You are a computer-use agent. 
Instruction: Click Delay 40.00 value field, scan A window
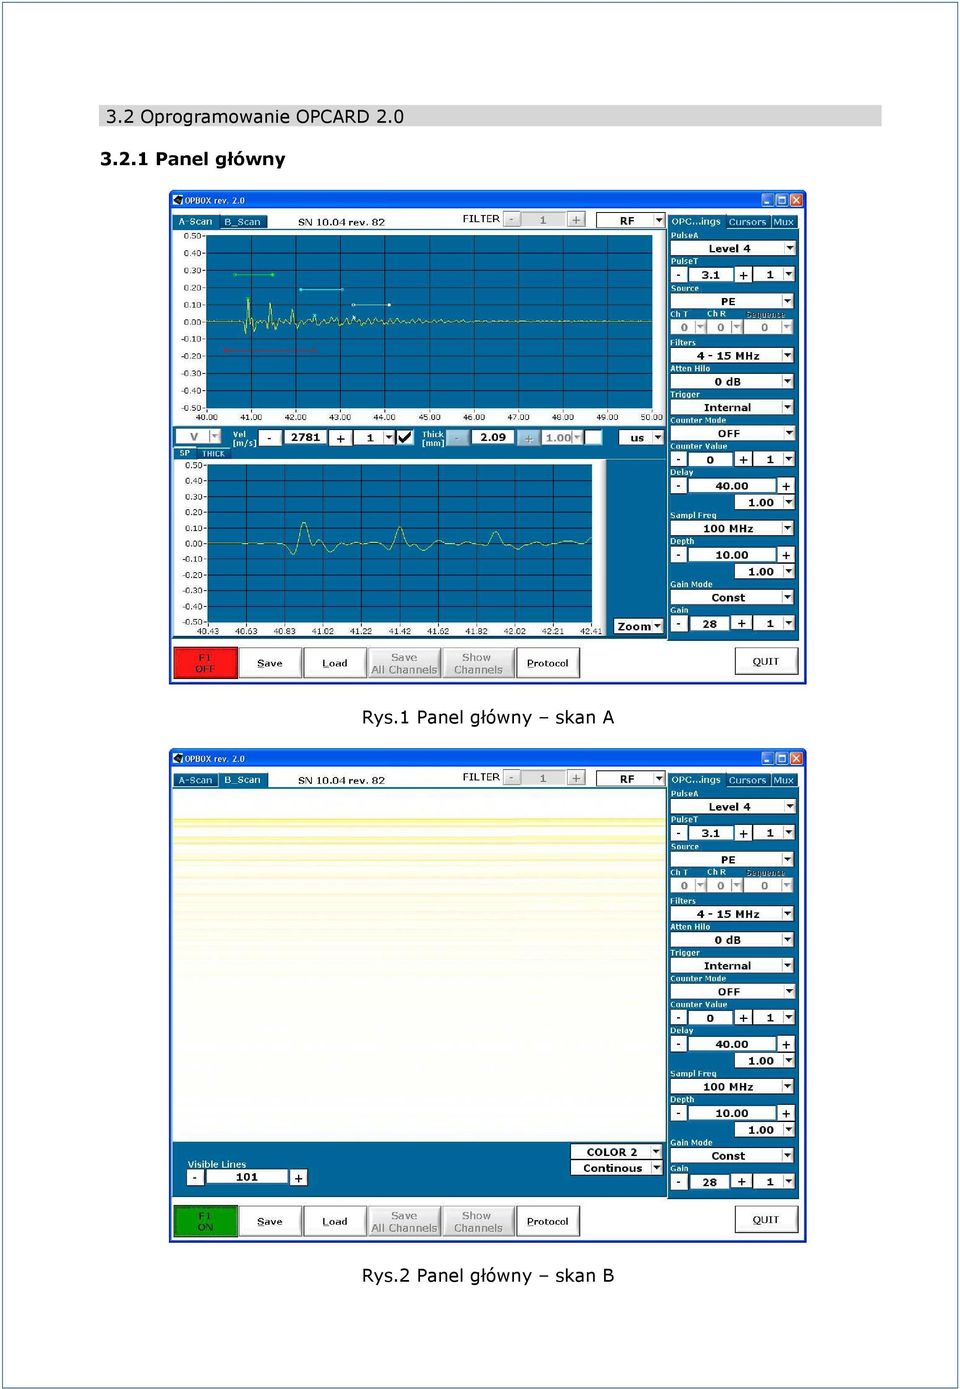(732, 486)
